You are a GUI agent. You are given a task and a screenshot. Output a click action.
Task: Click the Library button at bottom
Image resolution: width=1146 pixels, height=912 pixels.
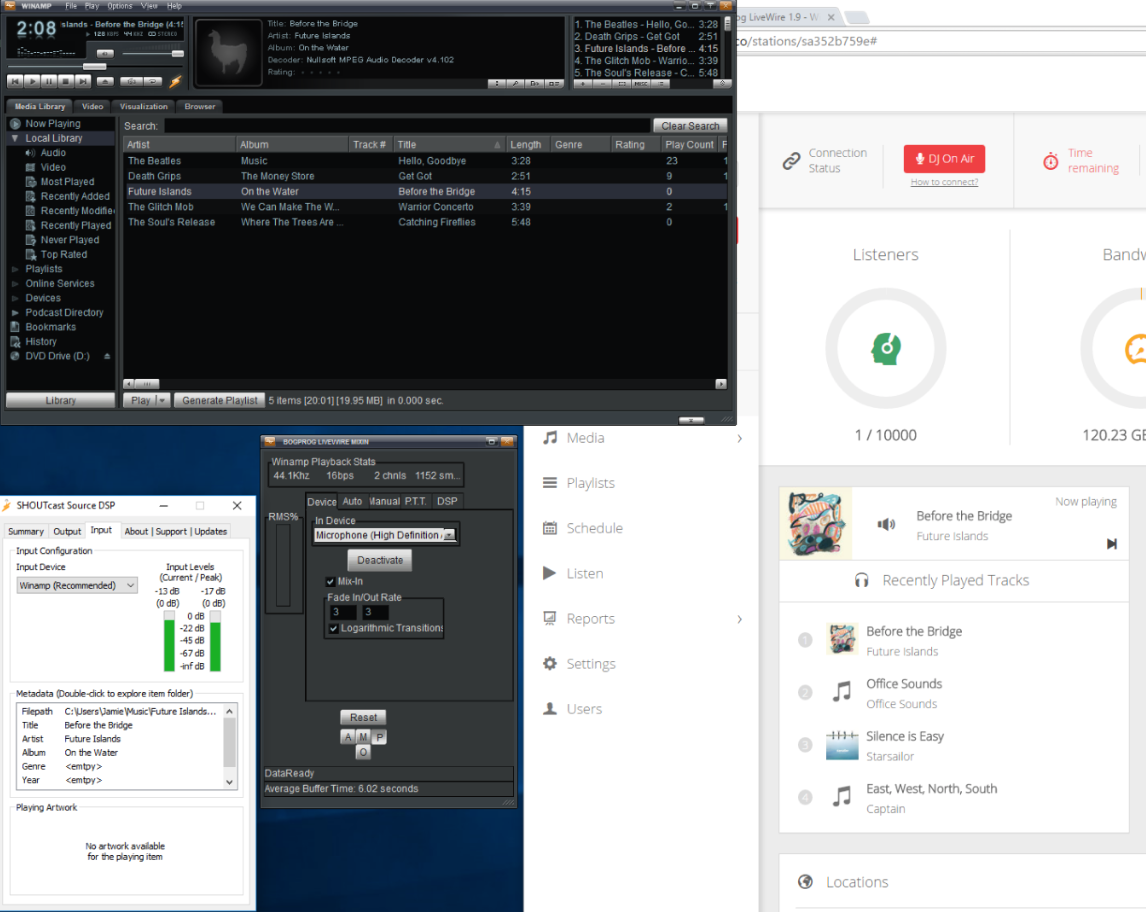point(61,400)
